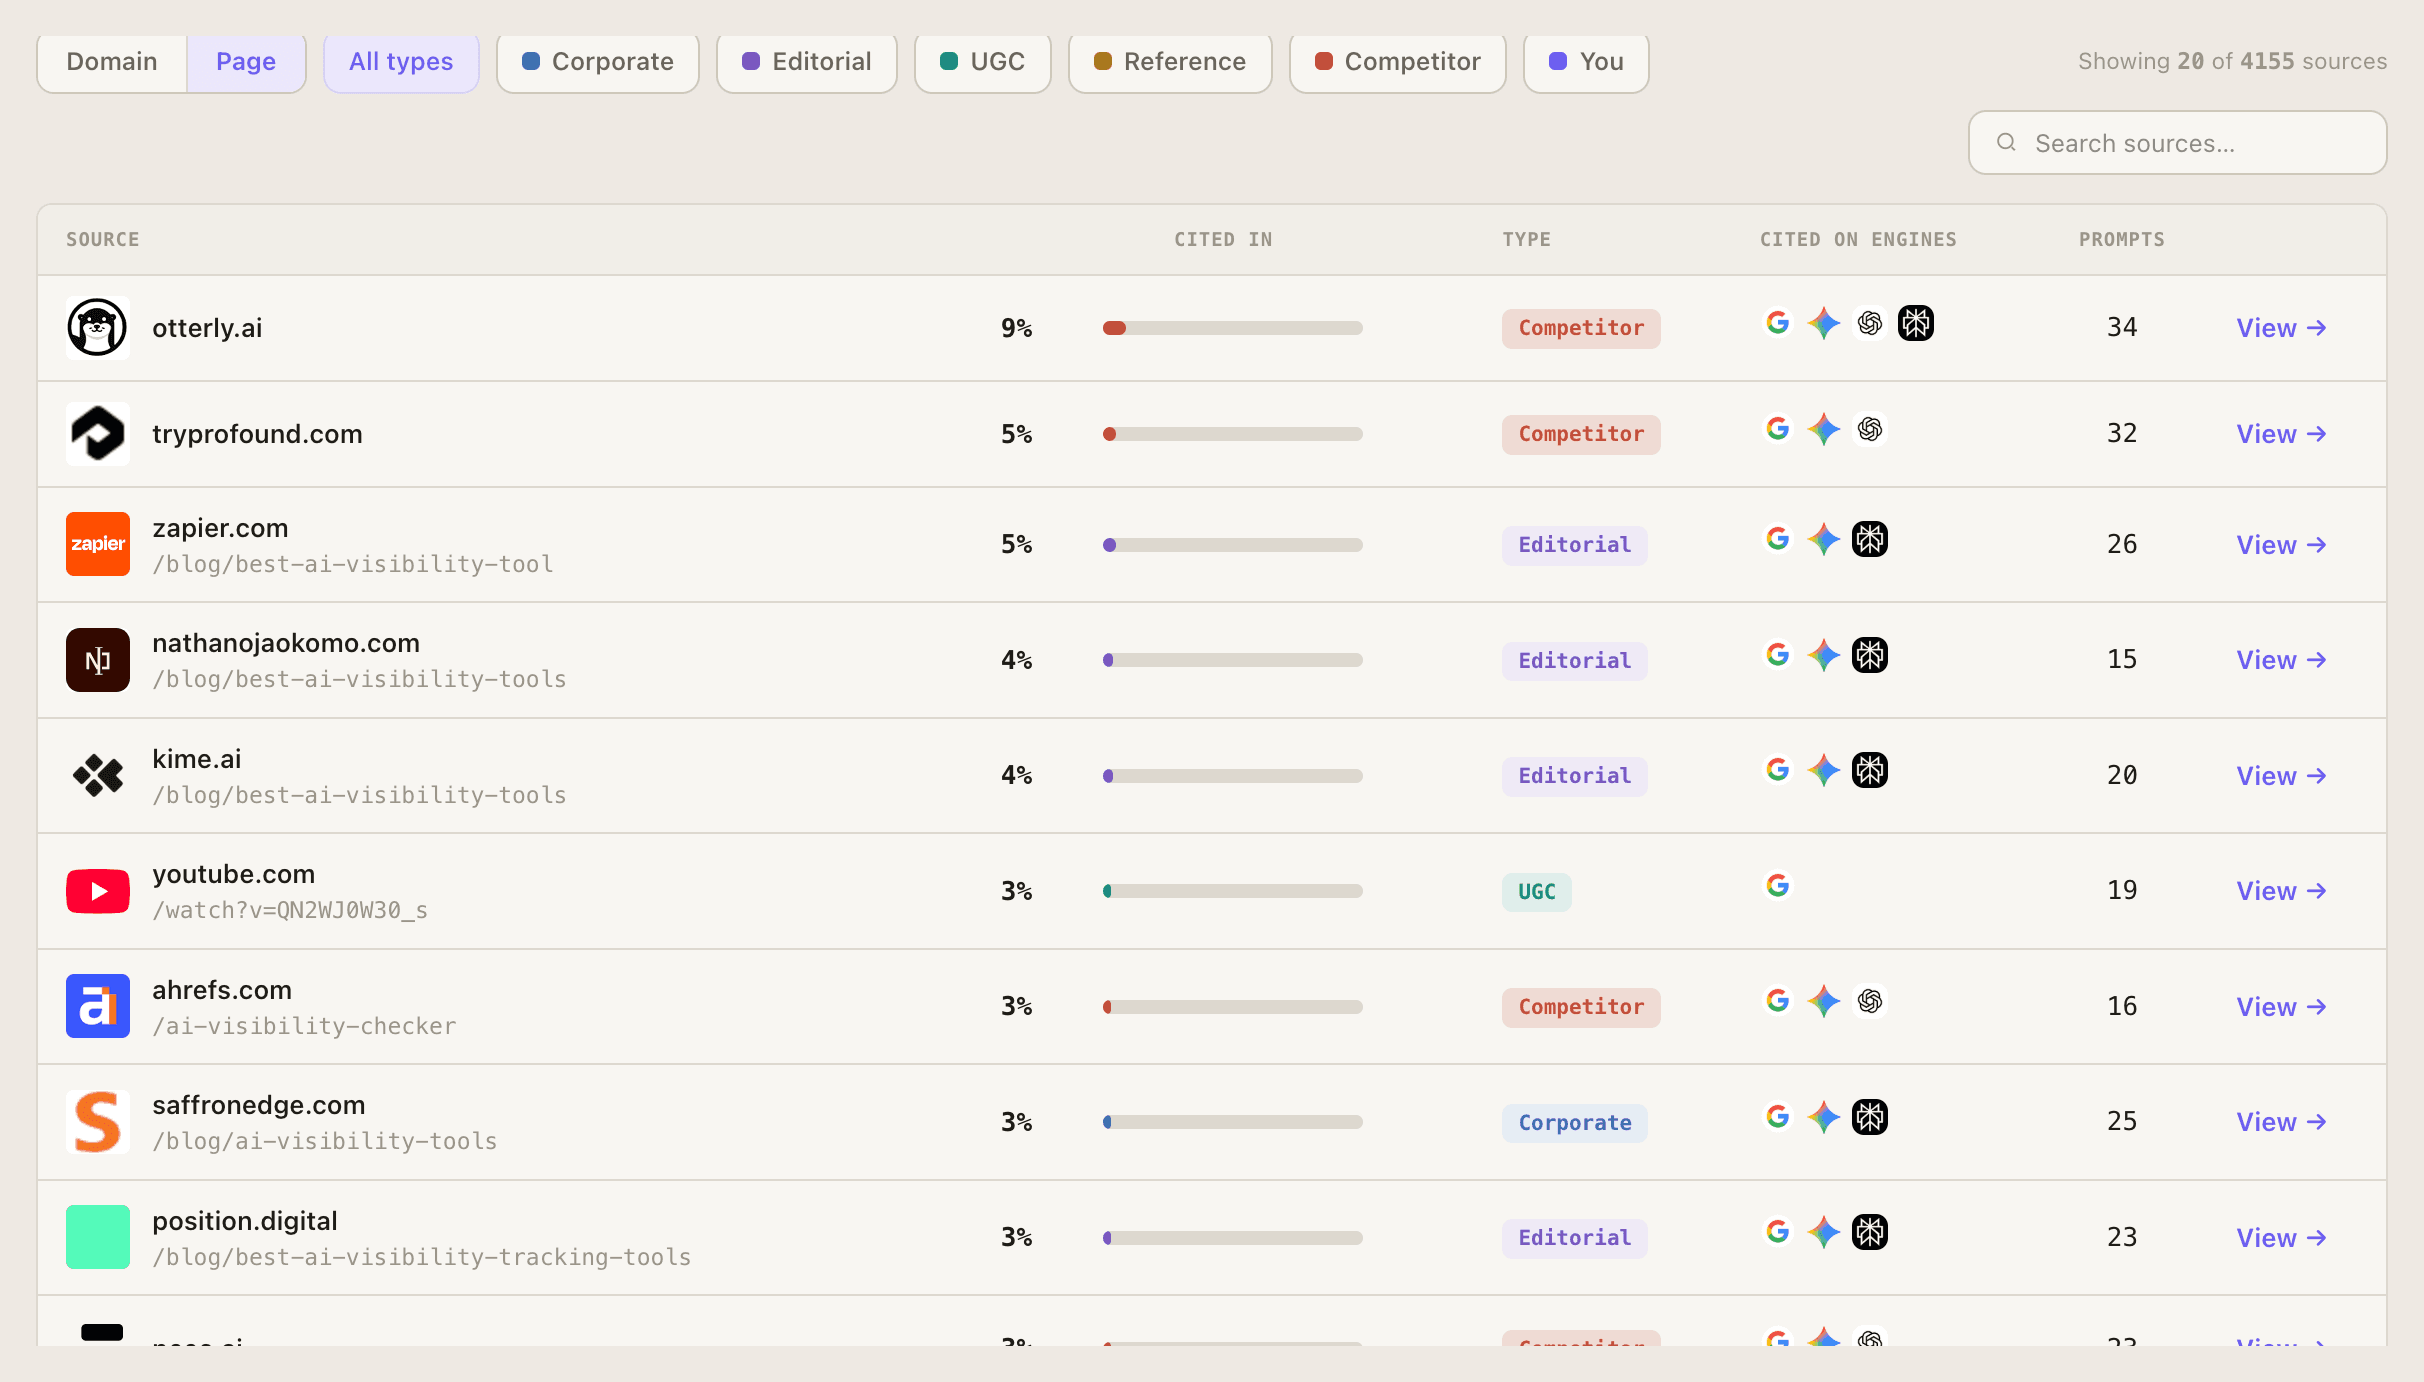Open View link for youtube.com
Image resolution: width=2424 pixels, height=1382 pixels.
click(x=2282, y=891)
